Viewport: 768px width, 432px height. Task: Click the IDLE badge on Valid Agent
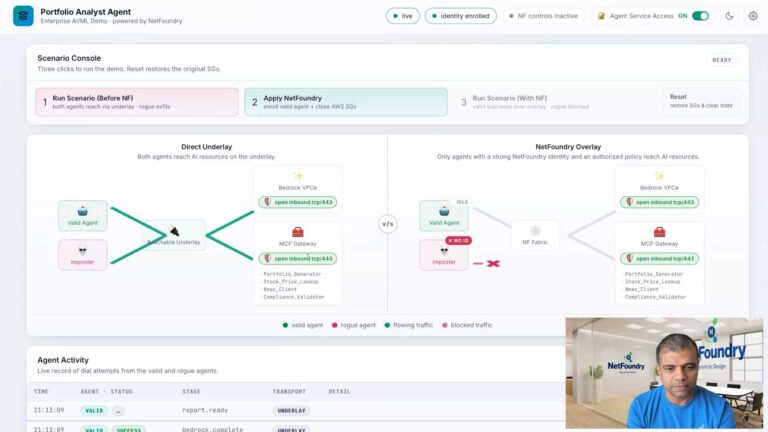[462, 202]
